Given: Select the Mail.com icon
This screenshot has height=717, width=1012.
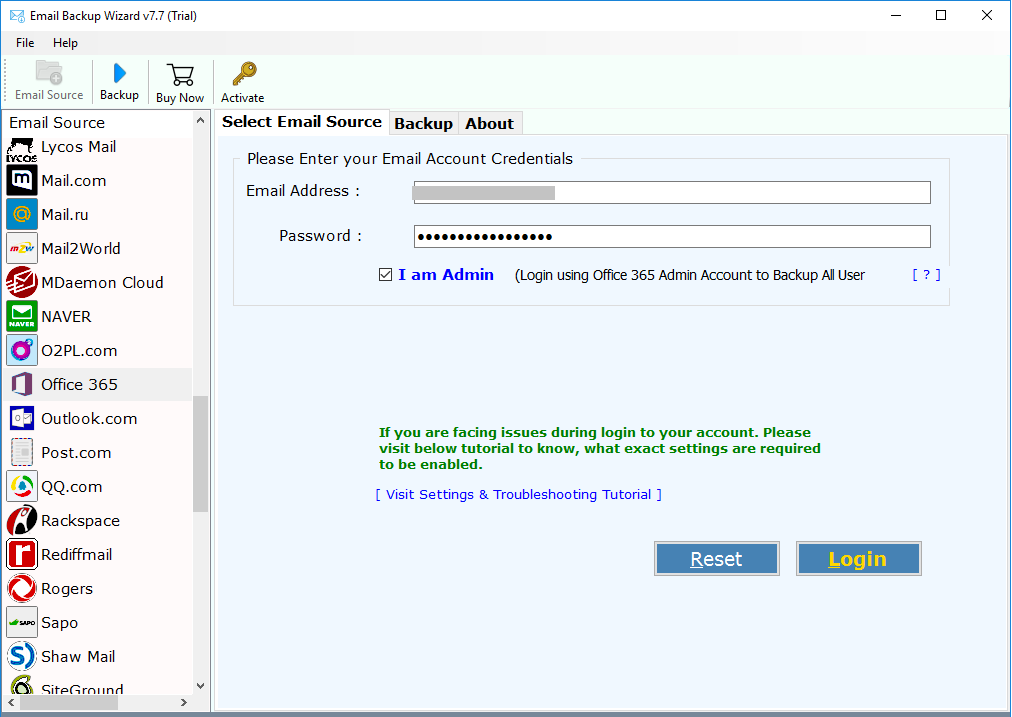Looking at the screenshot, I should tap(22, 180).
